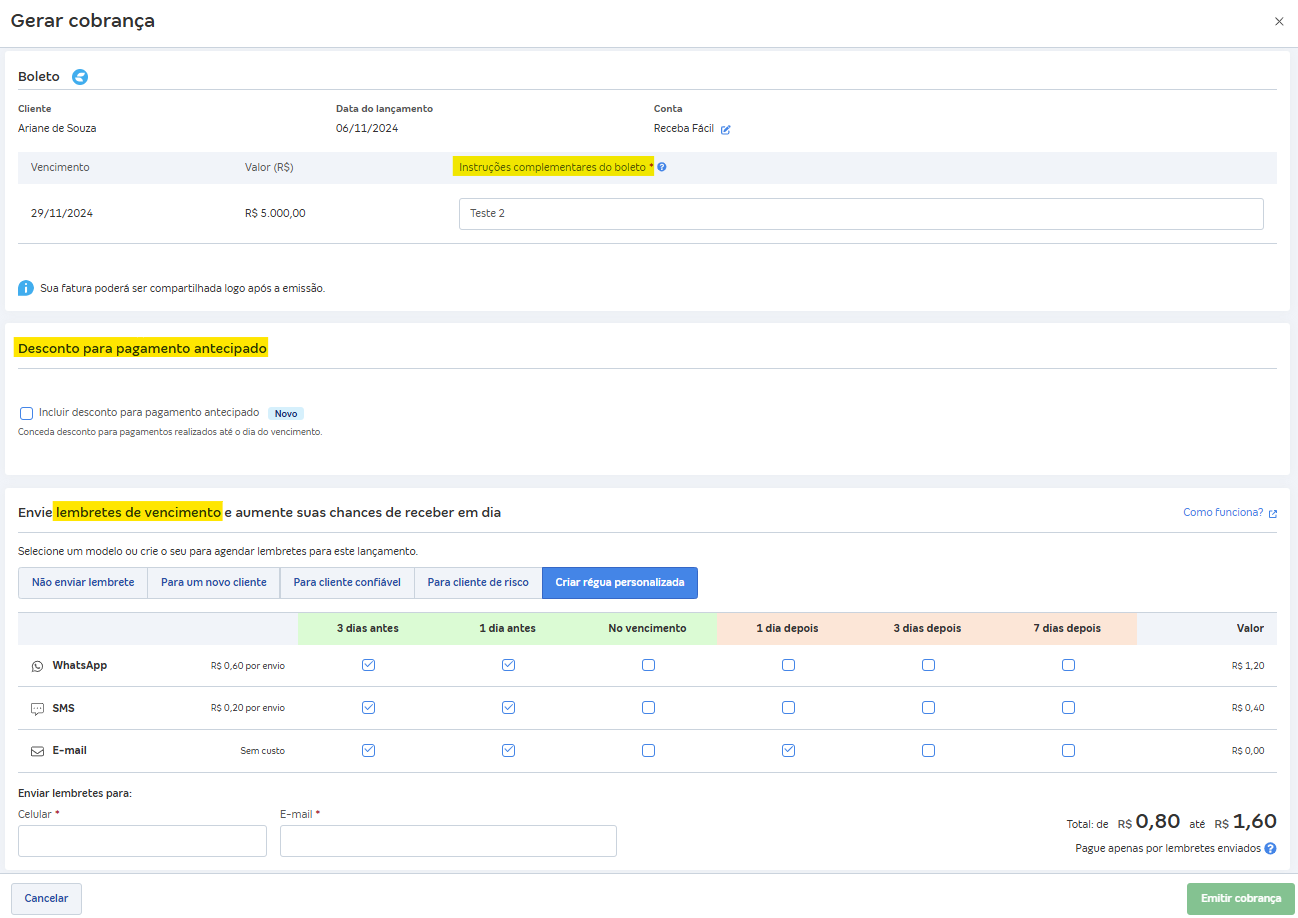Click the Sem custo label
This screenshot has height=918, width=1298.
262,750
